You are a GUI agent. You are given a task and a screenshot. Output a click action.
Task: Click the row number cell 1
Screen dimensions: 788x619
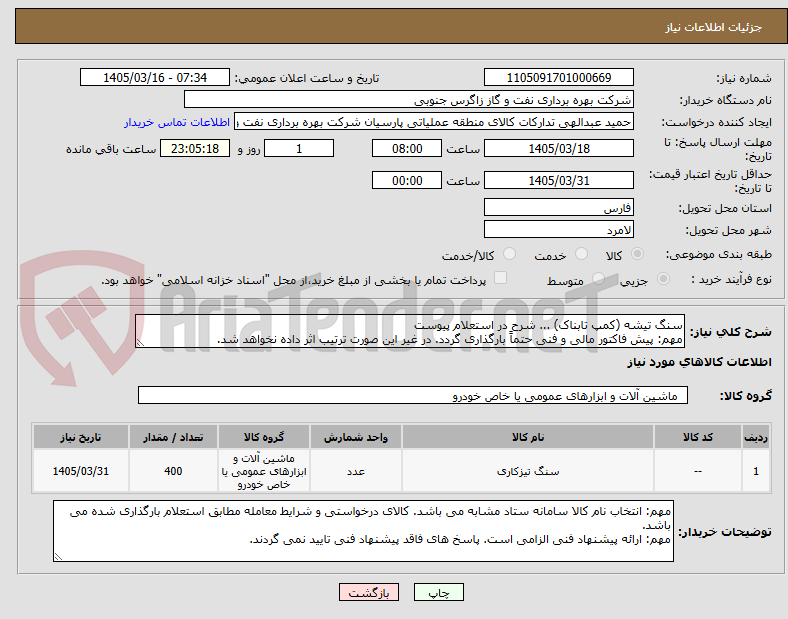(x=755, y=471)
